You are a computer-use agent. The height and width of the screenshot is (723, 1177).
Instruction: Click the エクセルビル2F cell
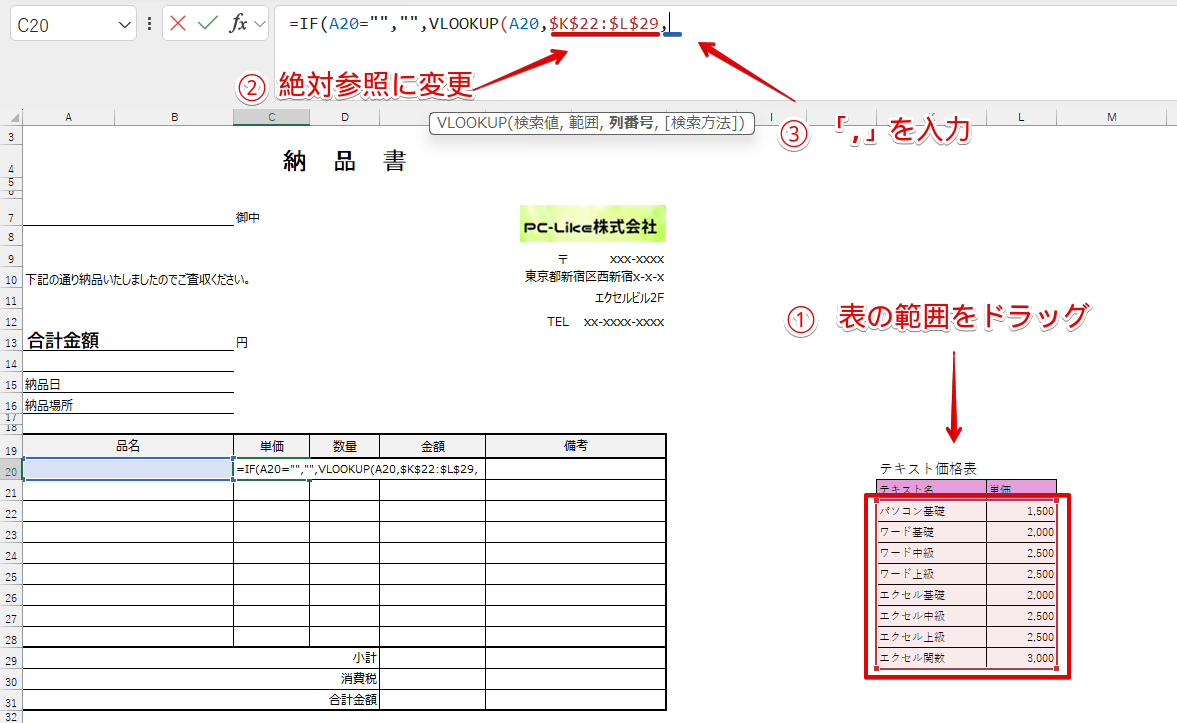tap(629, 298)
